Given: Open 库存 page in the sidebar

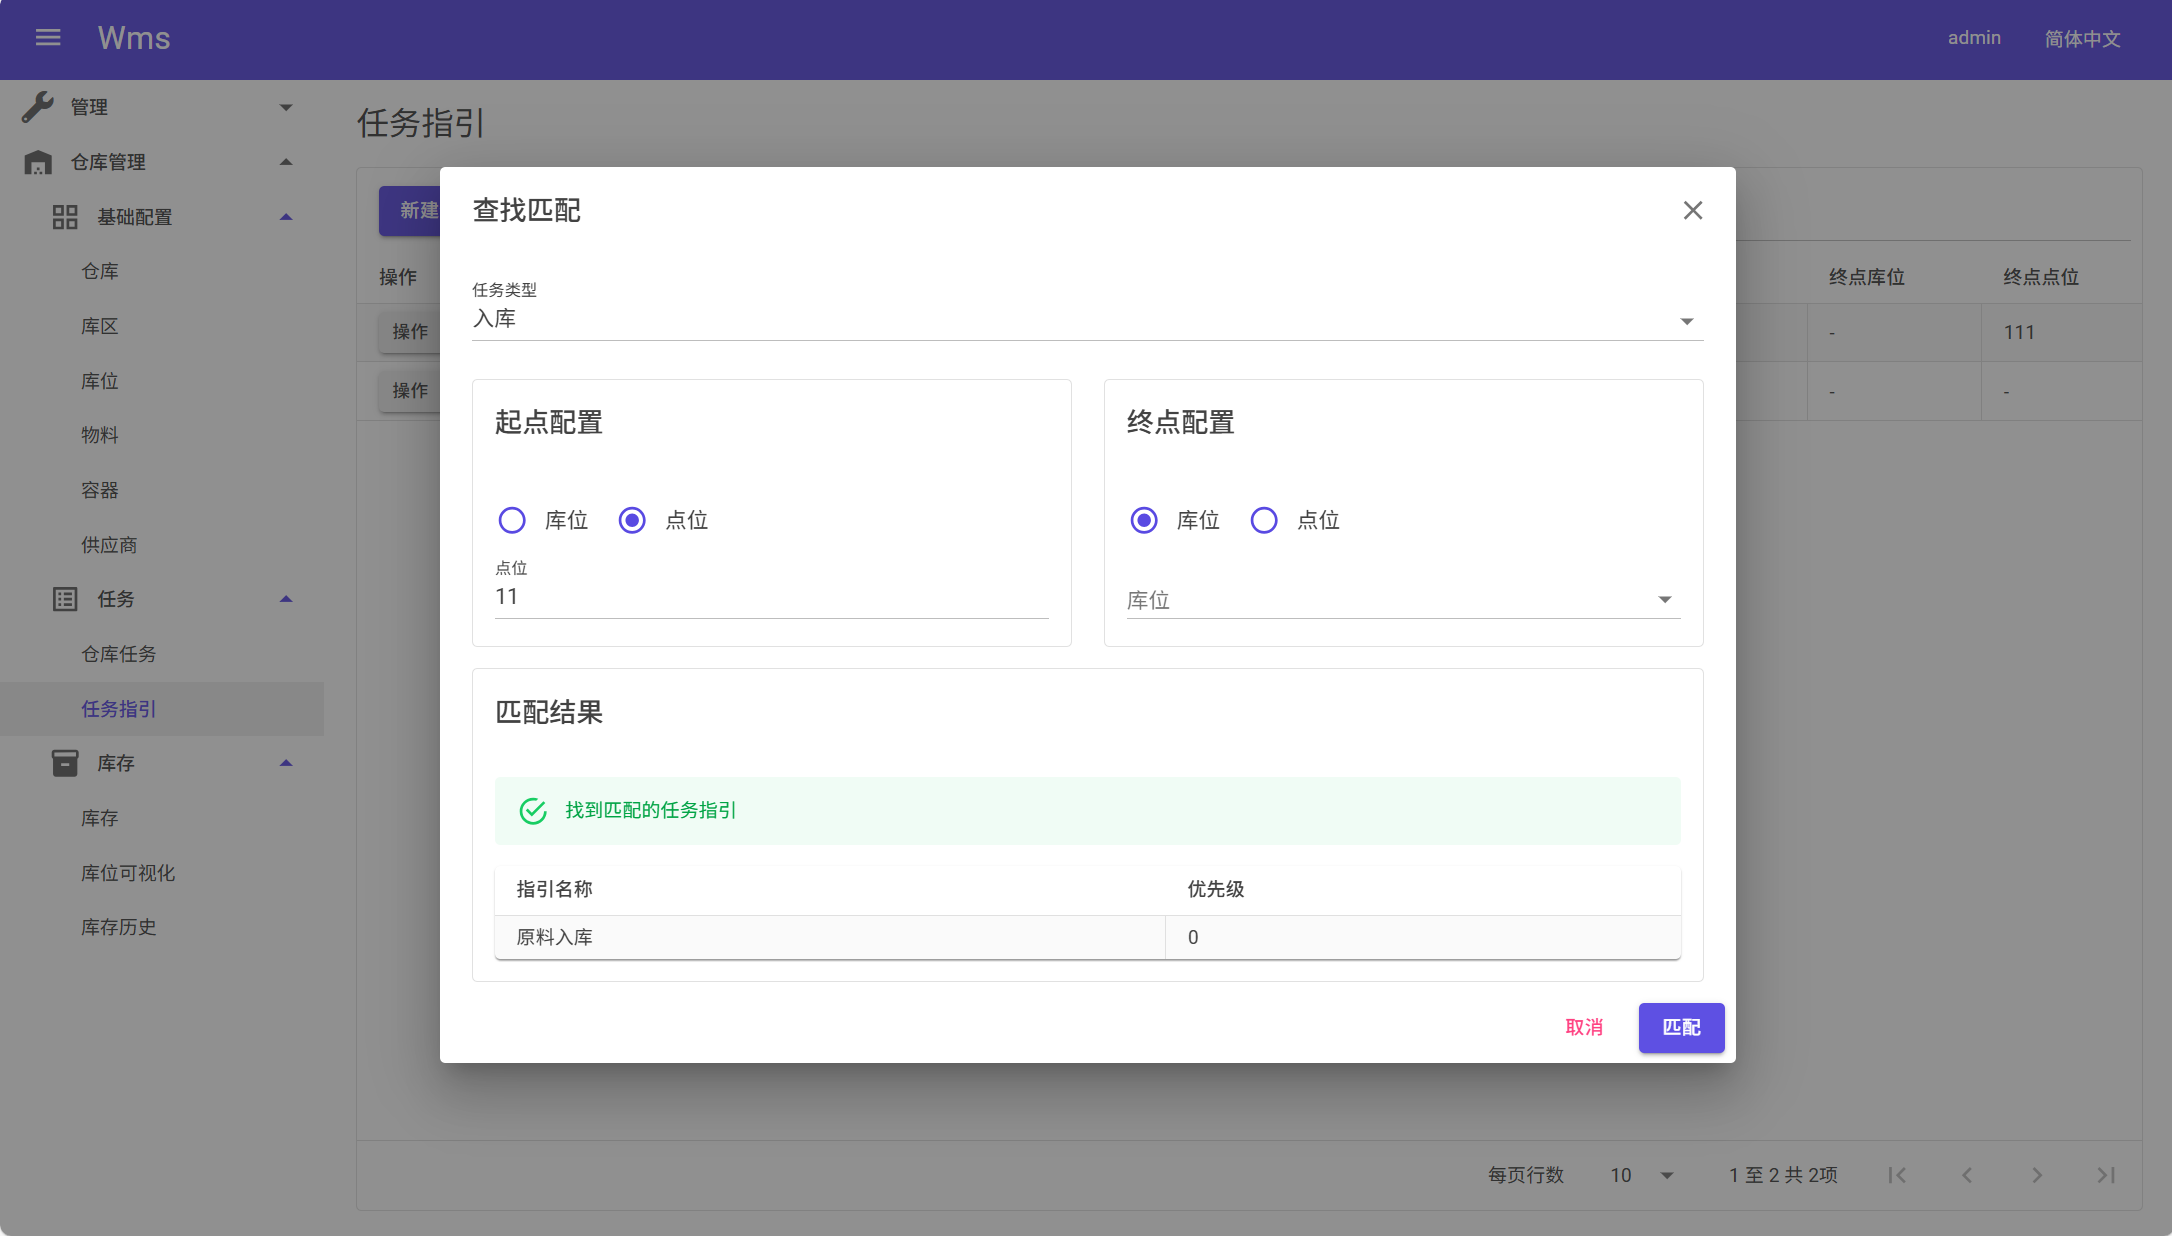Looking at the screenshot, I should (162, 818).
